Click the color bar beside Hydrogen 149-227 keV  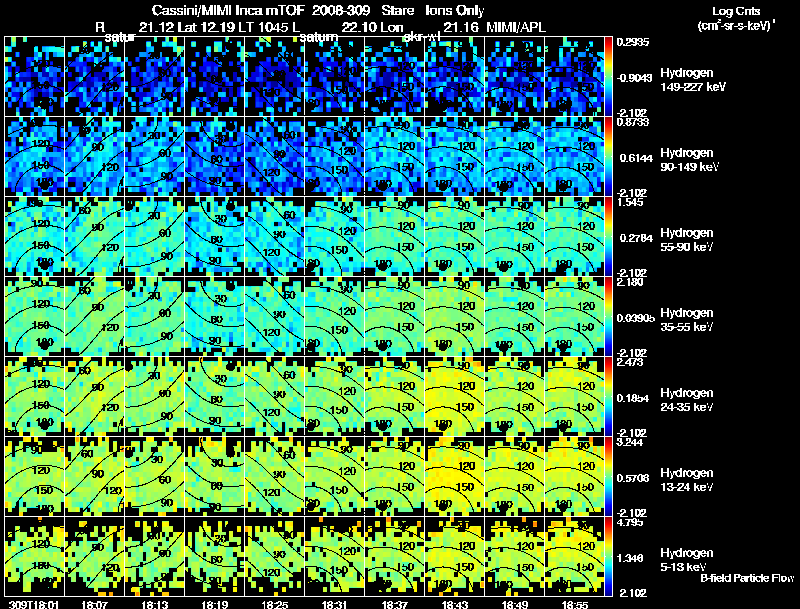[608, 77]
